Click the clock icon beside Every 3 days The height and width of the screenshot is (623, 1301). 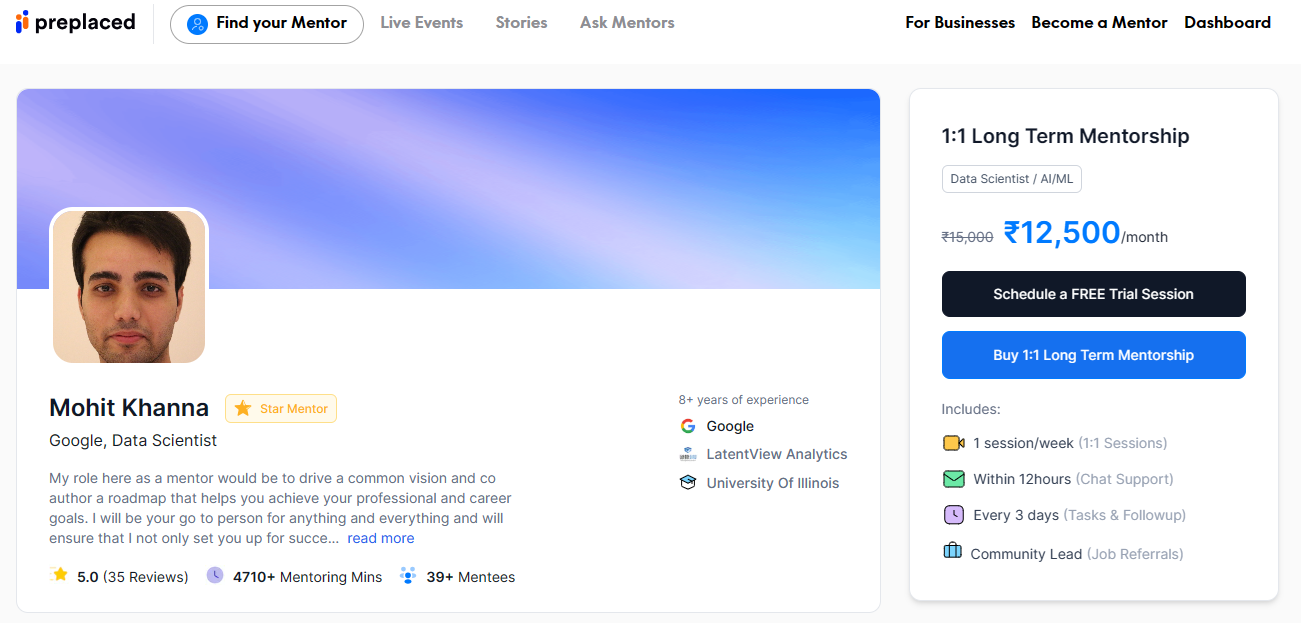(953, 515)
